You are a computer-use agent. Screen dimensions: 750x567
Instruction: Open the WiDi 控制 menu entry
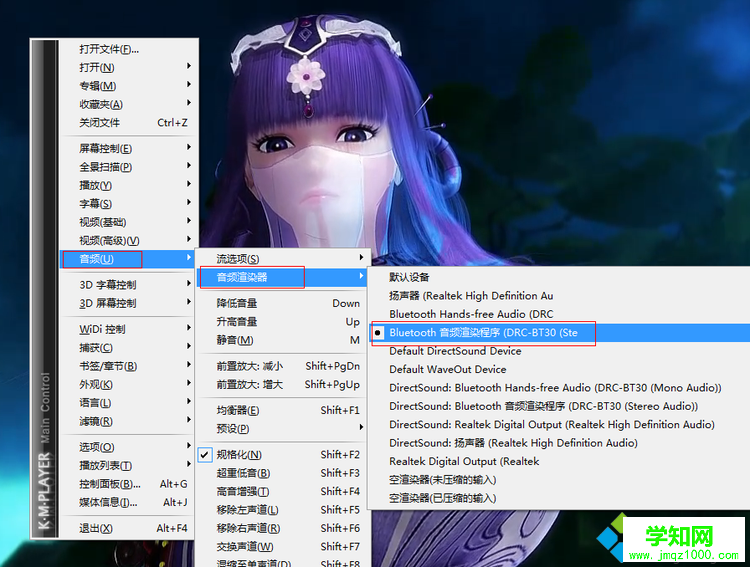coord(128,329)
